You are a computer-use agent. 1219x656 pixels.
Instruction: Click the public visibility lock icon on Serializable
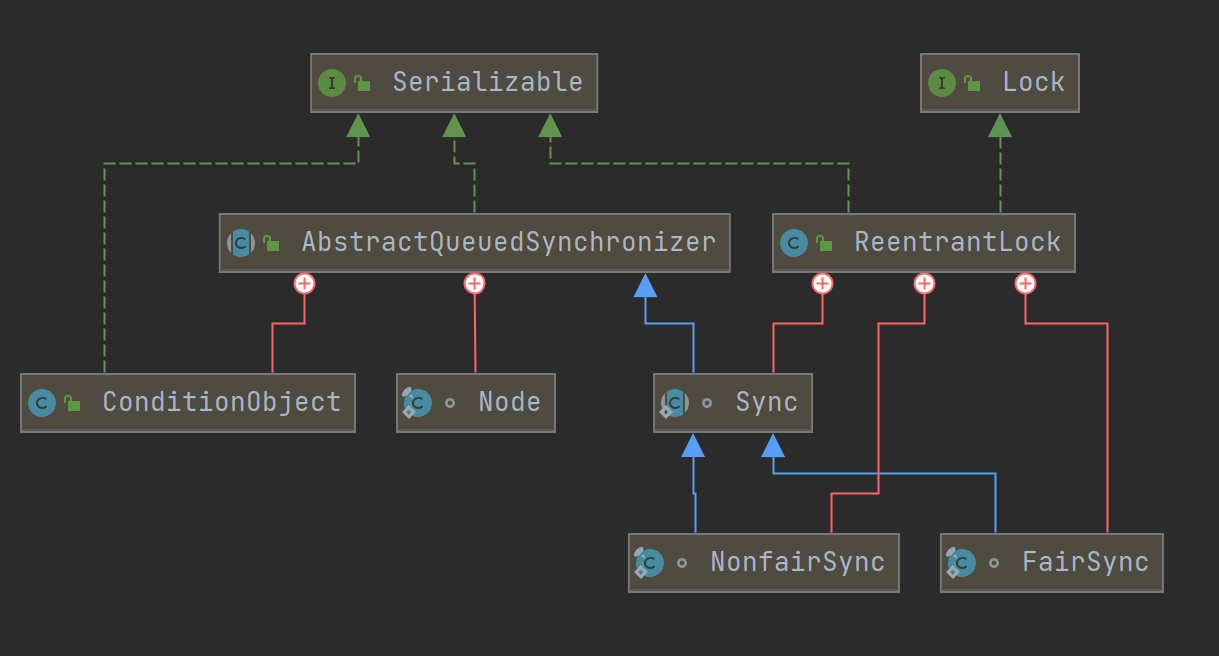coord(363,84)
